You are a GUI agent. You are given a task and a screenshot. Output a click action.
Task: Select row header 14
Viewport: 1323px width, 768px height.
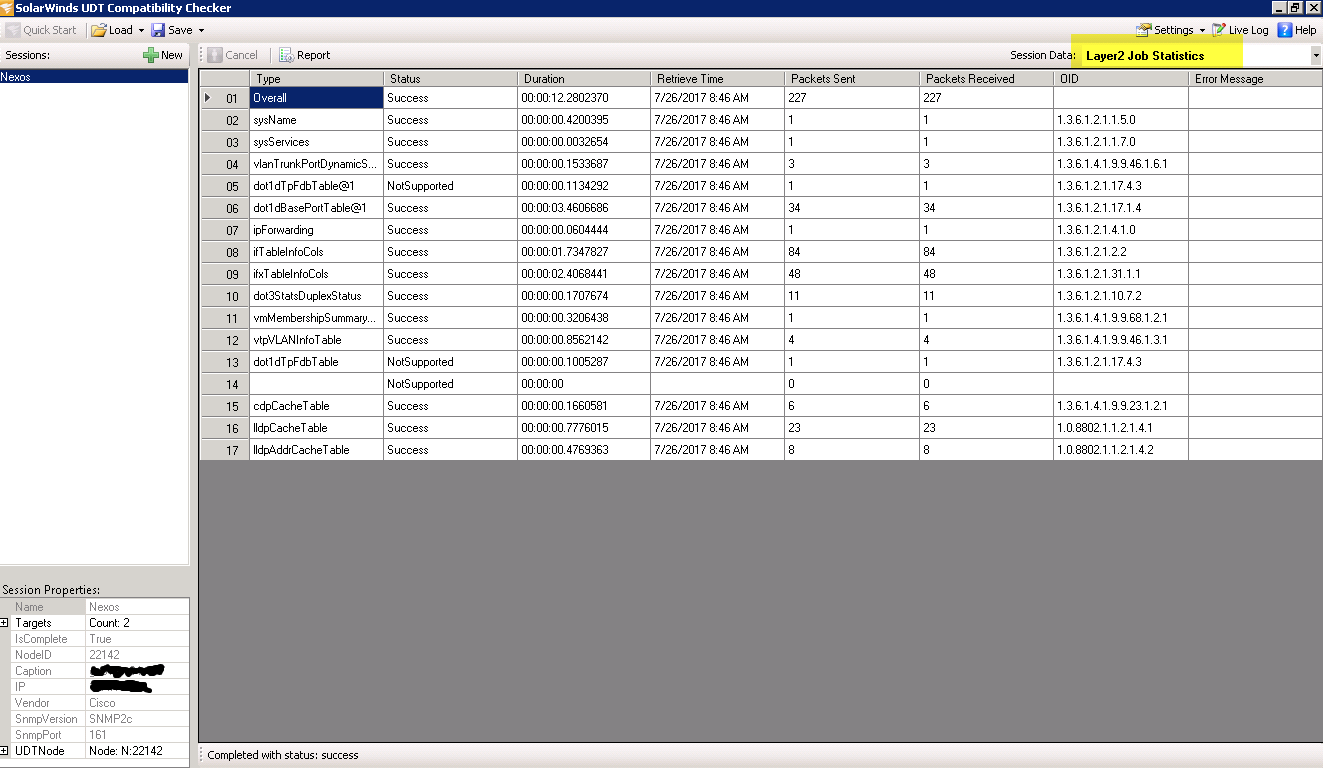(x=225, y=384)
